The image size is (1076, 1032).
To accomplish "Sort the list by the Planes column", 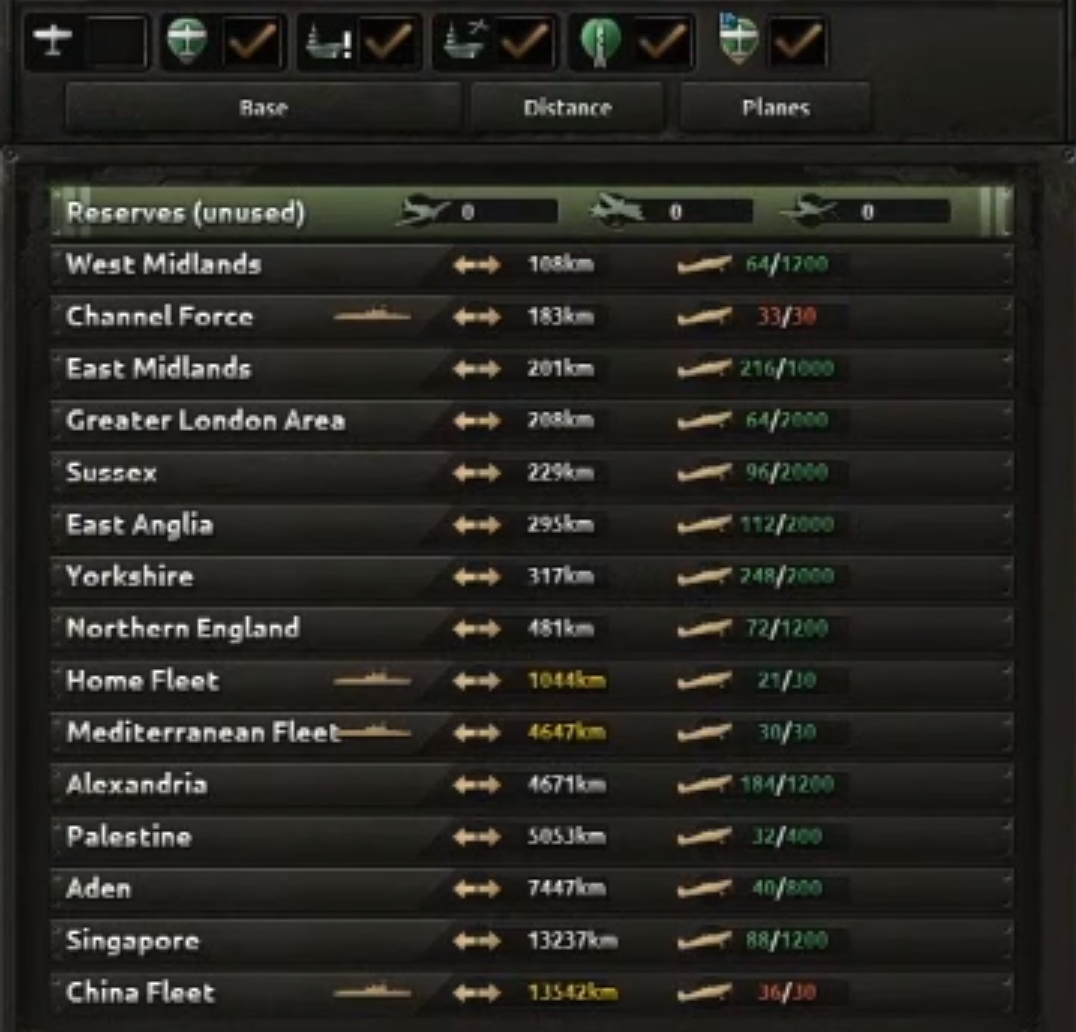I will pyautogui.click(x=775, y=108).
